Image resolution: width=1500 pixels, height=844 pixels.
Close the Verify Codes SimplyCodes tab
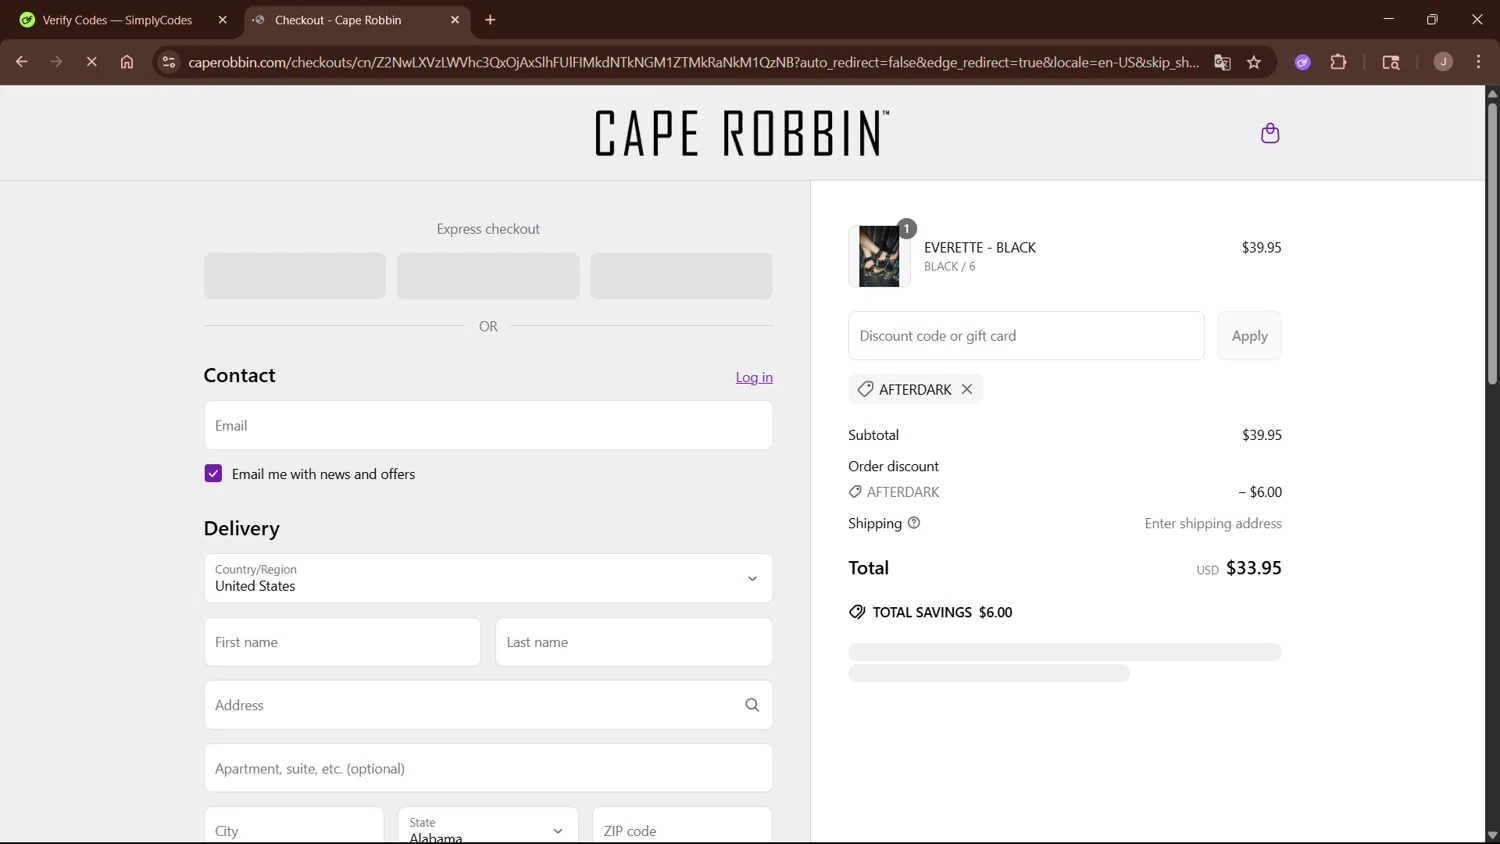point(222,20)
